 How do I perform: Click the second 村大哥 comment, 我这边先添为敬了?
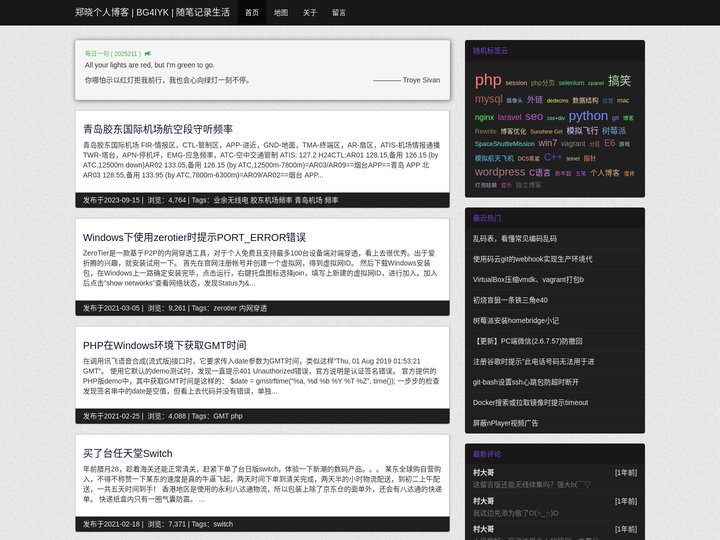pos(516,513)
